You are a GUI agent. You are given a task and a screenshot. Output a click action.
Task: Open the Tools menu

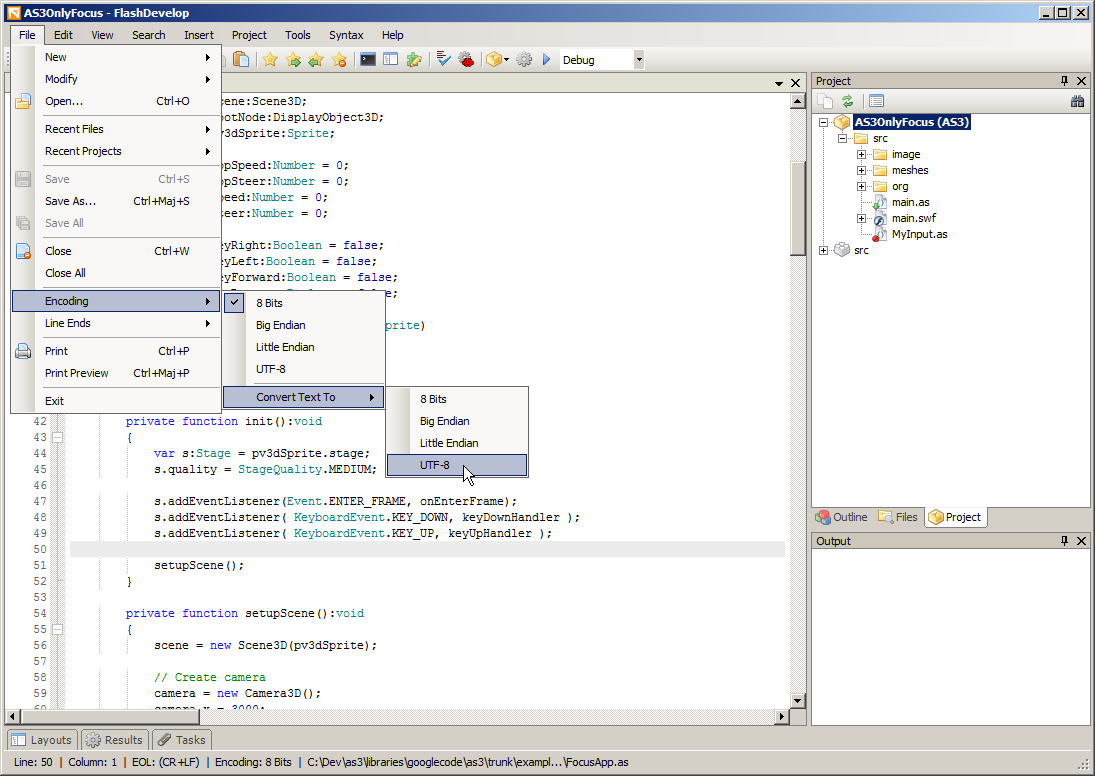click(297, 35)
